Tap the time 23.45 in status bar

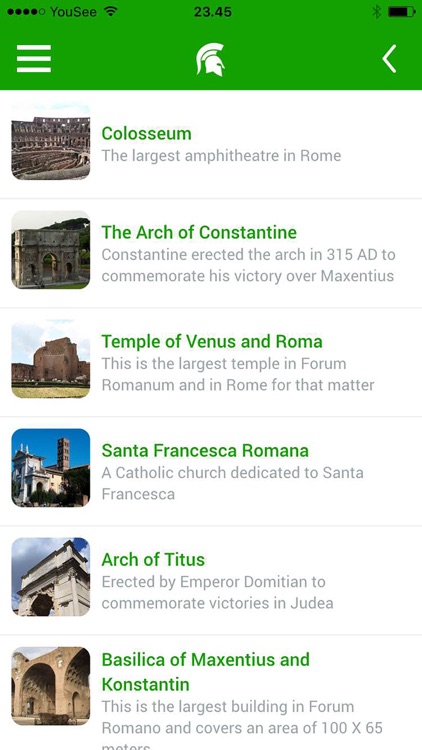[212, 12]
